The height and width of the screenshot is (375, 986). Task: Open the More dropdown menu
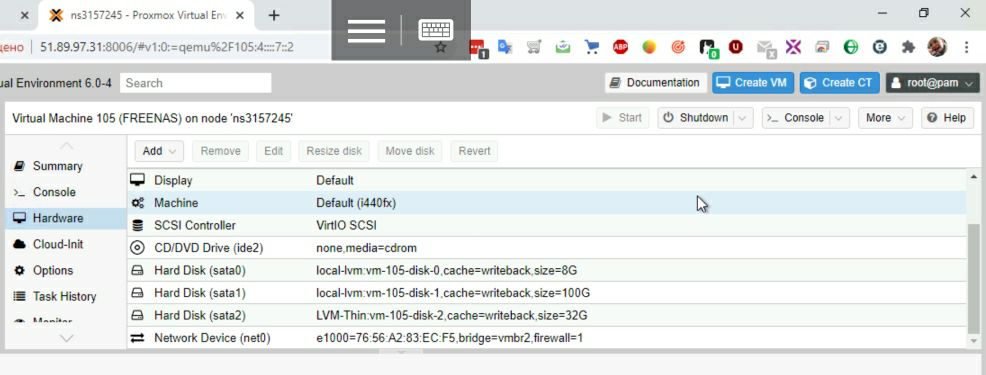pos(885,118)
